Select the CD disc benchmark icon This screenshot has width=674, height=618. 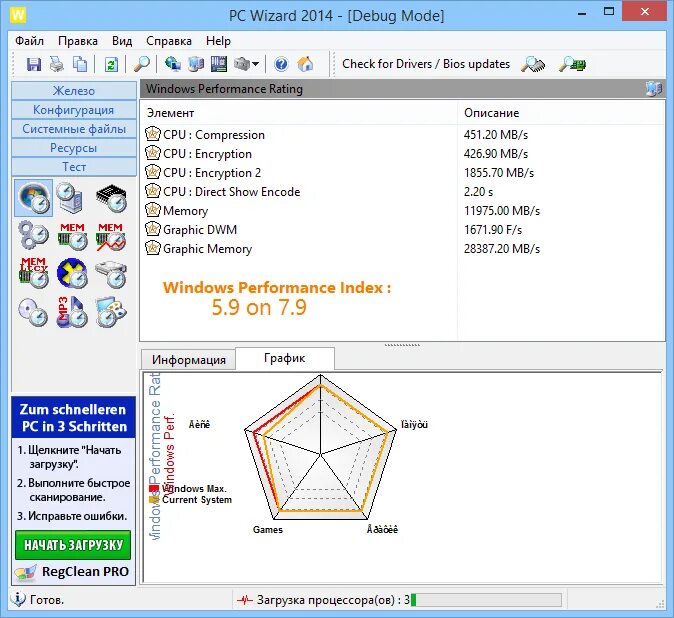33,312
